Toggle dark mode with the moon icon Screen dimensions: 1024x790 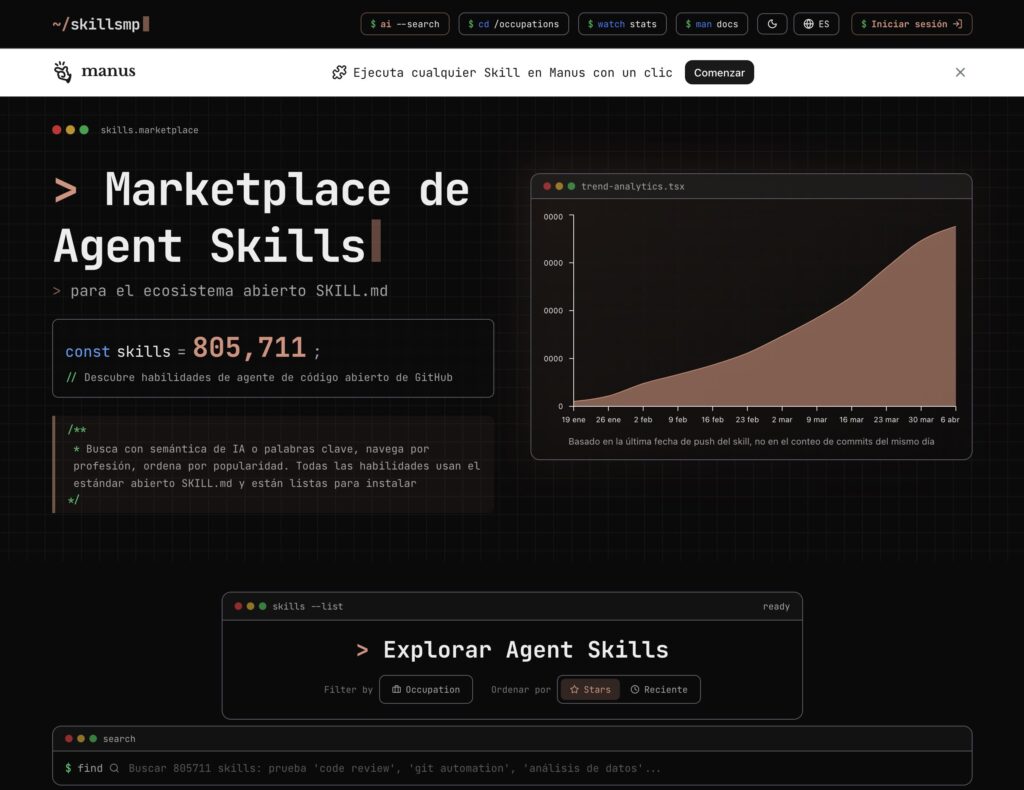pos(772,24)
